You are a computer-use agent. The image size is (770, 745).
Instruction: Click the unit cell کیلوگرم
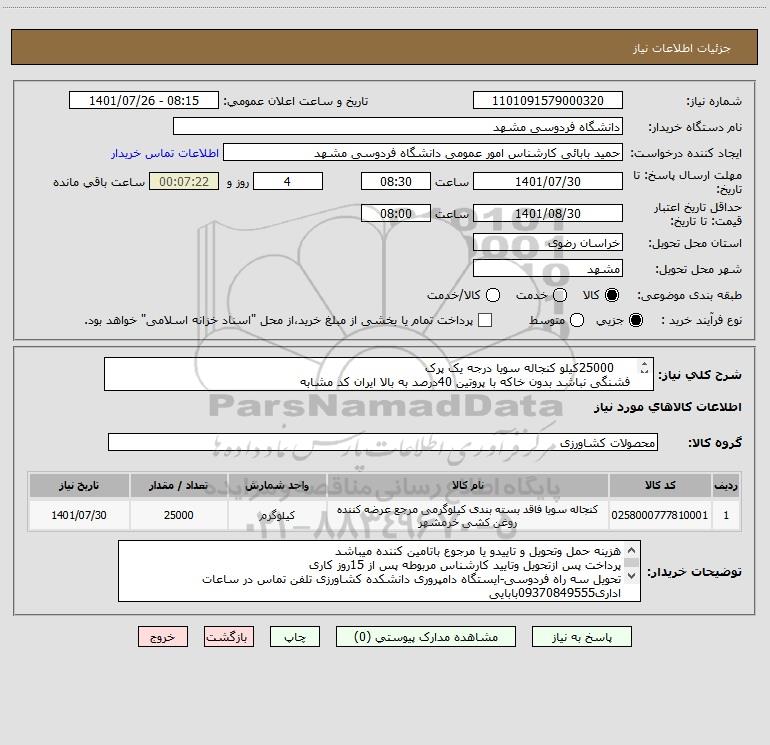277,515
